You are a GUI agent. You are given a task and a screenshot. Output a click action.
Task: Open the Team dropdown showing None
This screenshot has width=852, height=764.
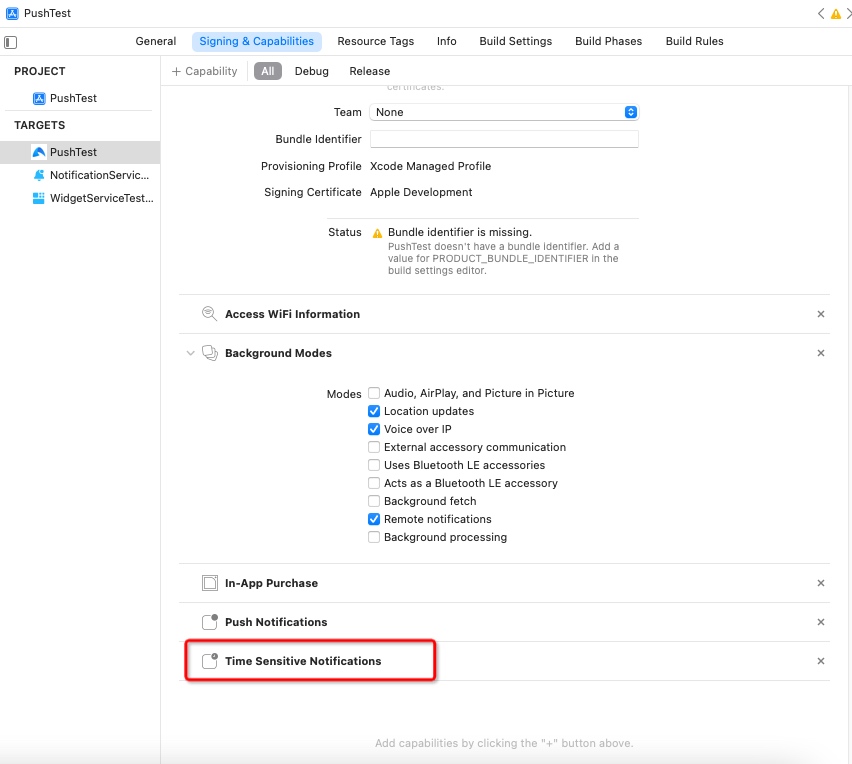click(504, 112)
